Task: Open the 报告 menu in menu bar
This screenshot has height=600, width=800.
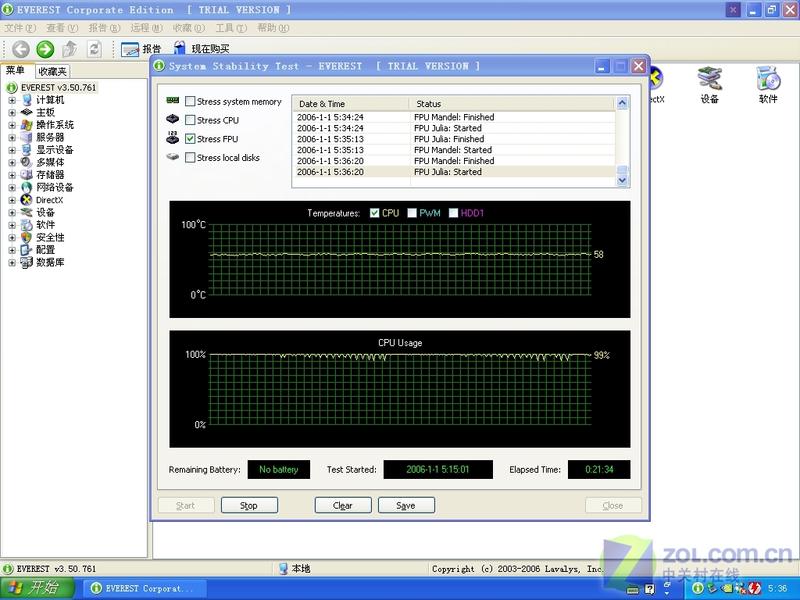Action: (x=104, y=28)
